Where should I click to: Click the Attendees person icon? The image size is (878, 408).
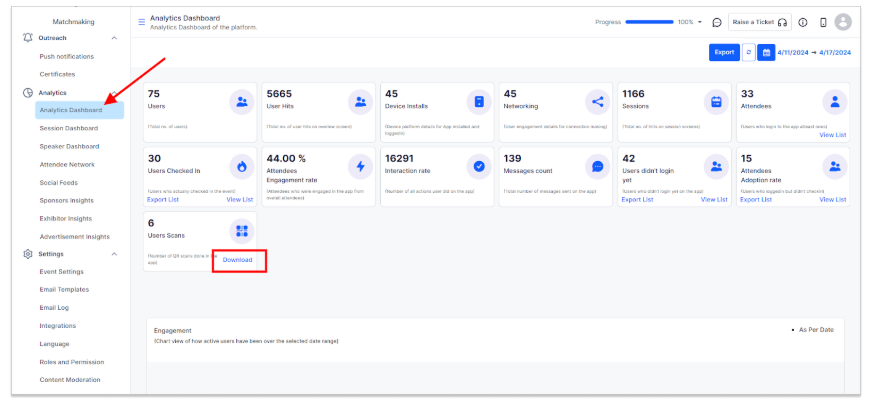pyautogui.click(x=835, y=102)
